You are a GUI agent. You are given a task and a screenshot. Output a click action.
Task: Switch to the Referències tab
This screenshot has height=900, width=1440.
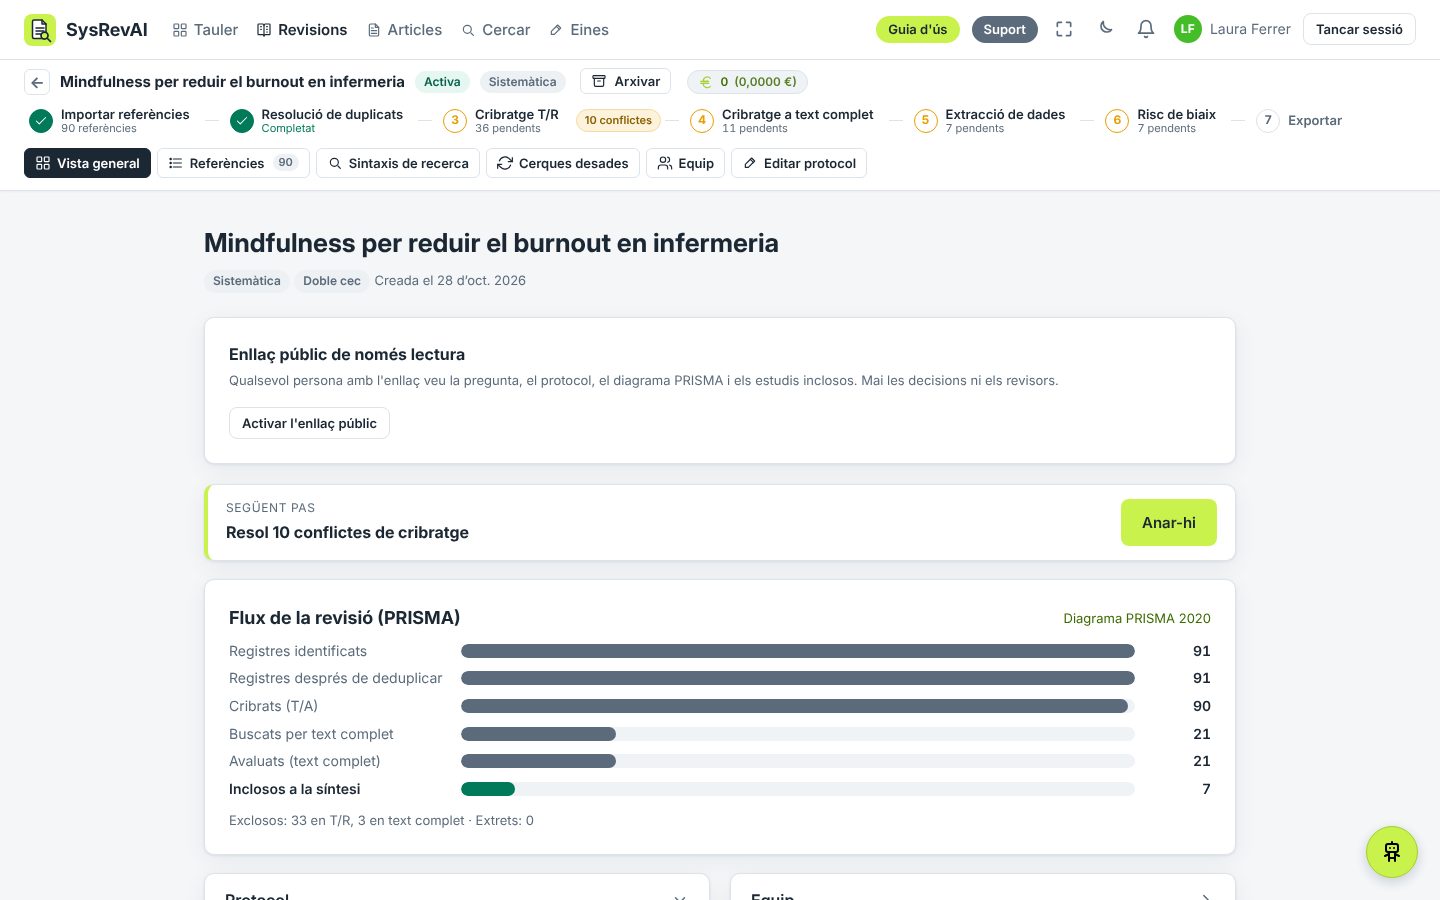click(x=233, y=163)
